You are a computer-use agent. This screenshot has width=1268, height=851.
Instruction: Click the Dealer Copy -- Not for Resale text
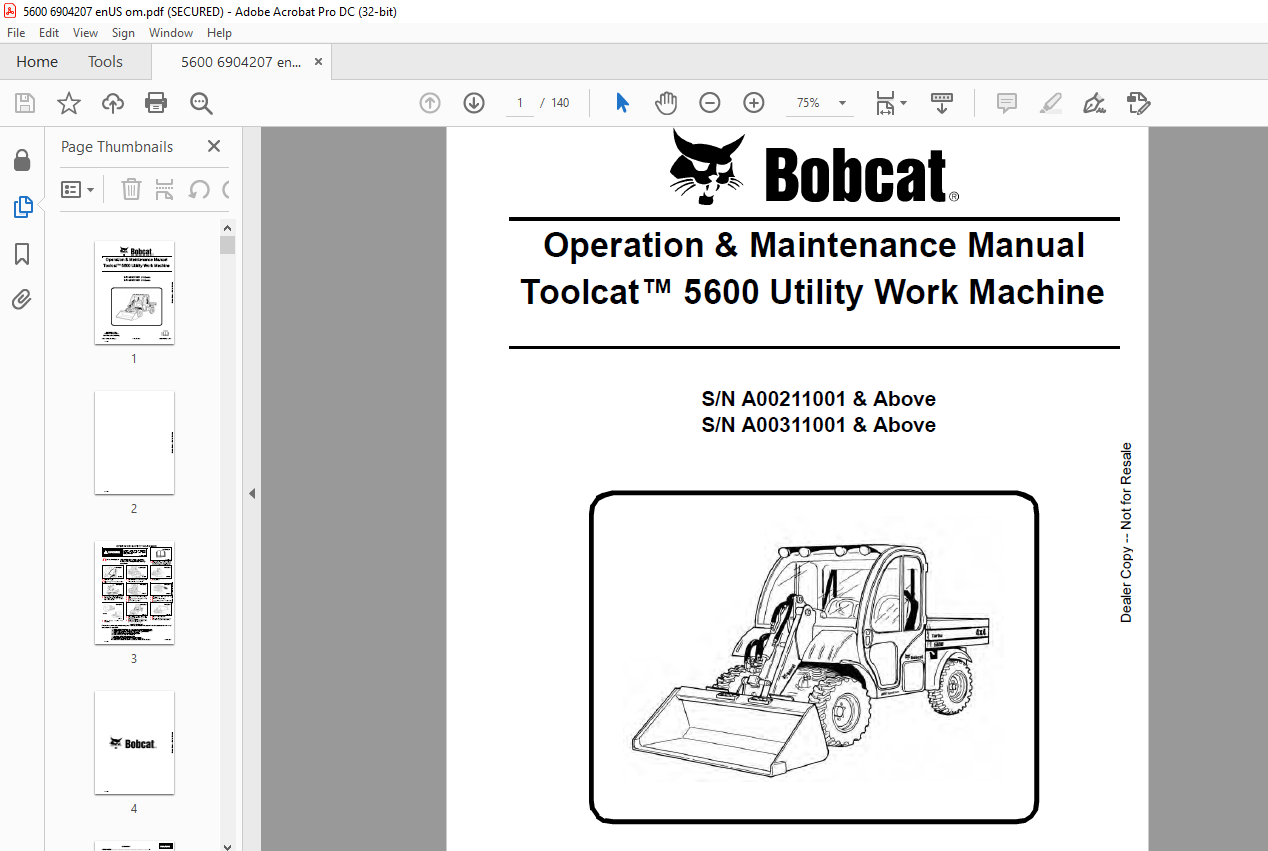[x=1126, y=533]
